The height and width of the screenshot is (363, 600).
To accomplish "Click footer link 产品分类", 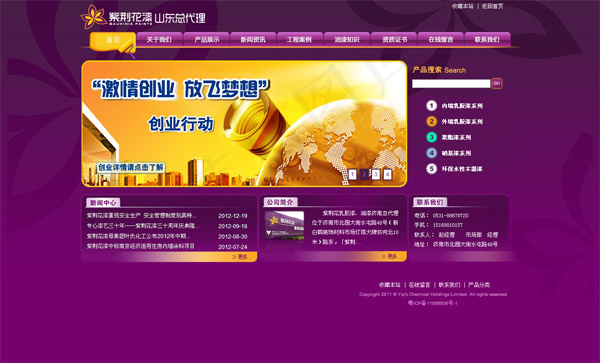I will tap(479, 285).
